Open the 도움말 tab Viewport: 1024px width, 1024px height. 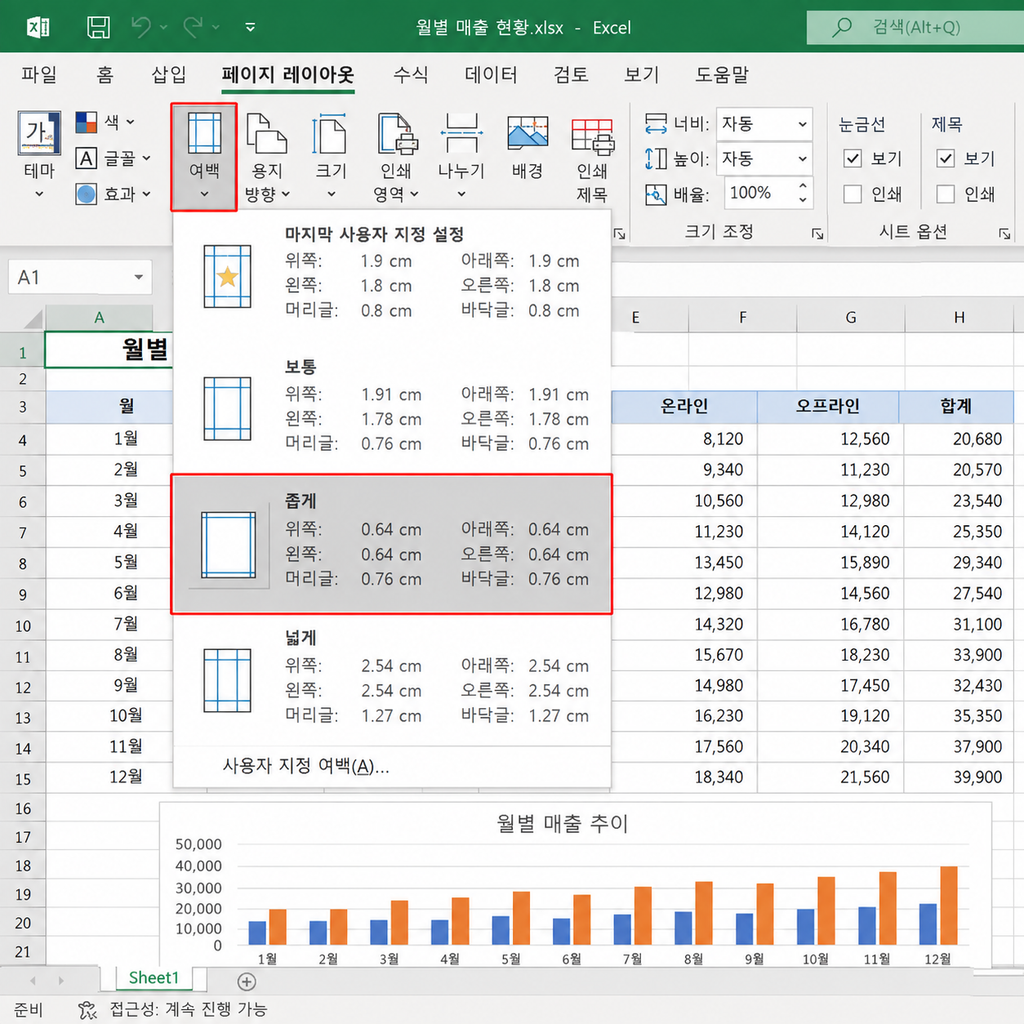(722, 74)
